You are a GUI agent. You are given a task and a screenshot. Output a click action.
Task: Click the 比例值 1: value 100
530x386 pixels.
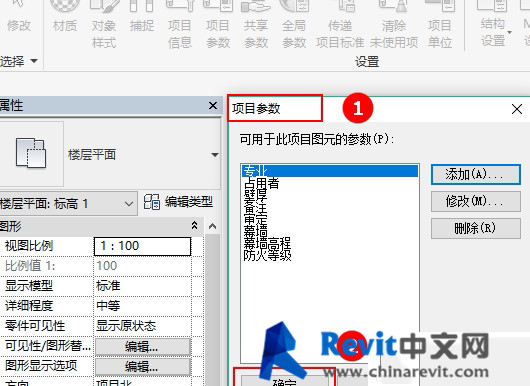[142, 266]
